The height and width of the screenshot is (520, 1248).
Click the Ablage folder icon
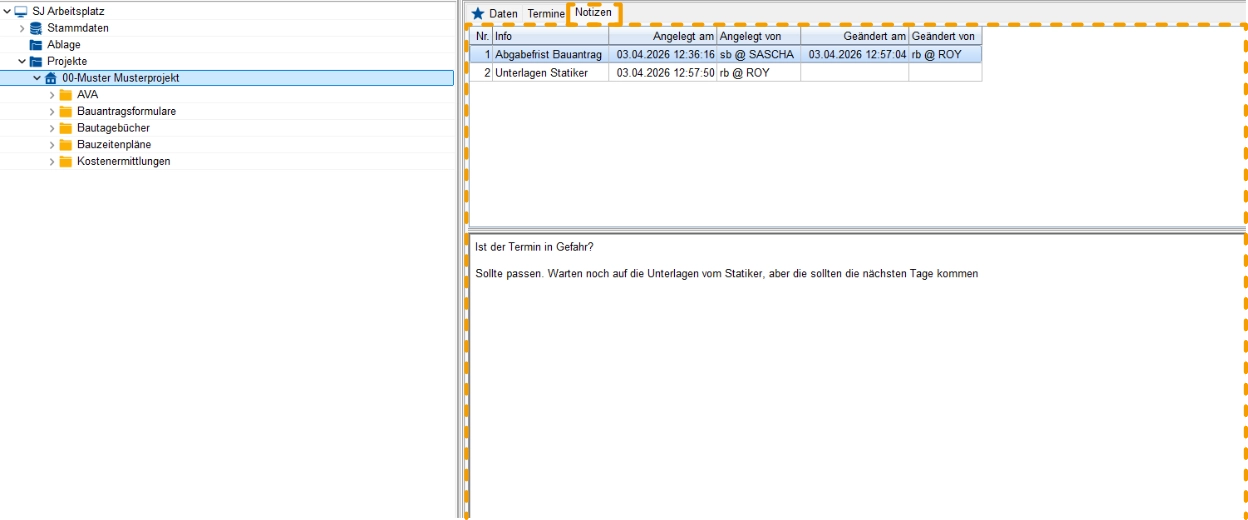(36, 45)
